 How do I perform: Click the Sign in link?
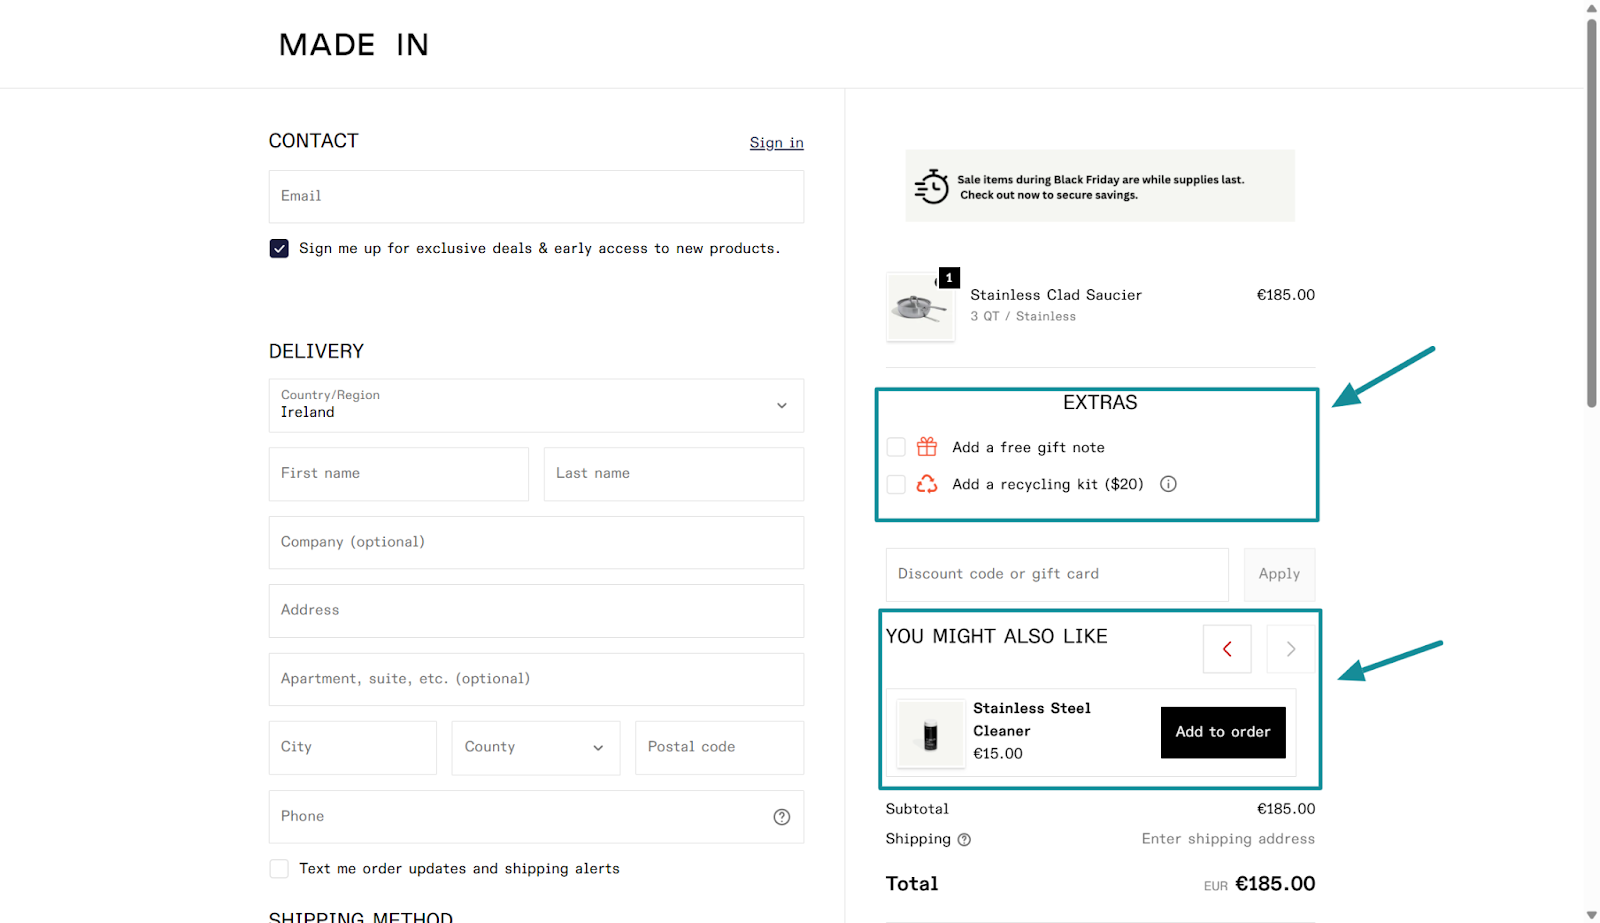click(x=777, y=143)
